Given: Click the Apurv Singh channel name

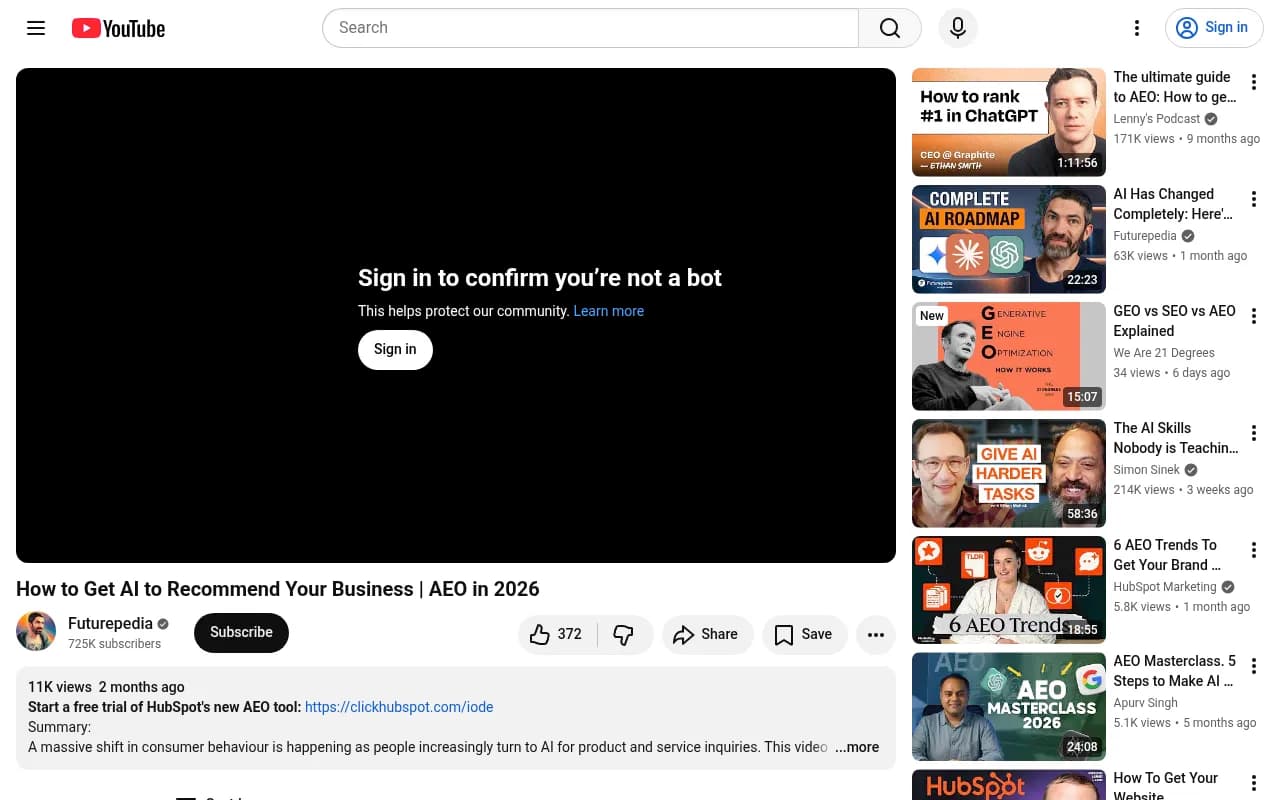Looking at the screenshot, I should tap(1146, 704).
